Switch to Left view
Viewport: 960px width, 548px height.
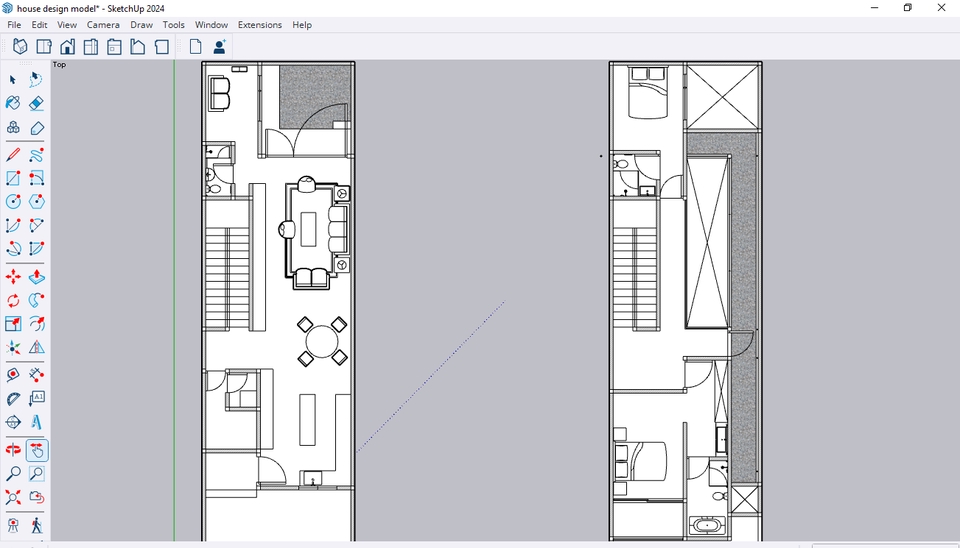[138, 47]
